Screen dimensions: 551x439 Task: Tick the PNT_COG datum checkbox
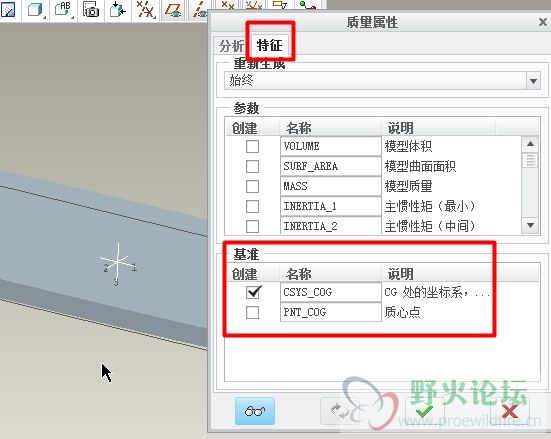click(252, 312)
